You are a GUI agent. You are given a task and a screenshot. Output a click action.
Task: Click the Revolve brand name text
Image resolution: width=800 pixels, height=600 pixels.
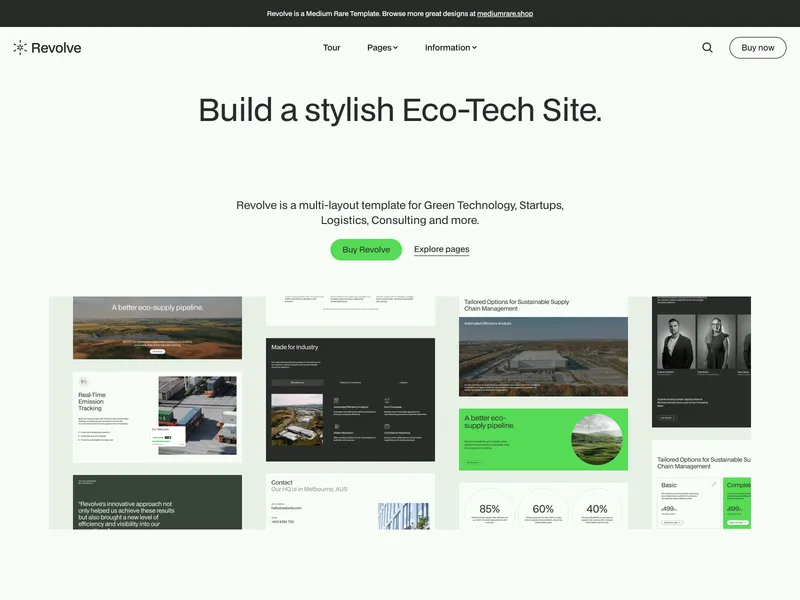tap(56, 48)
